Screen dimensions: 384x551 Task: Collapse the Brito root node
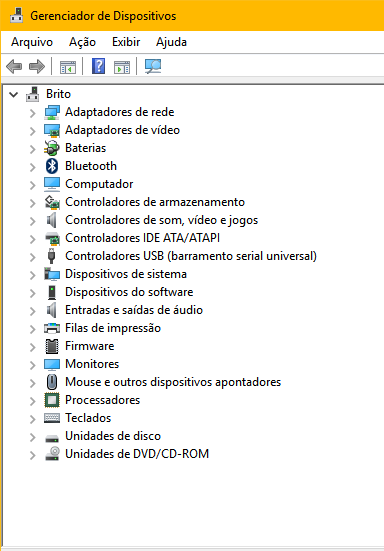(x=13, y=94)
